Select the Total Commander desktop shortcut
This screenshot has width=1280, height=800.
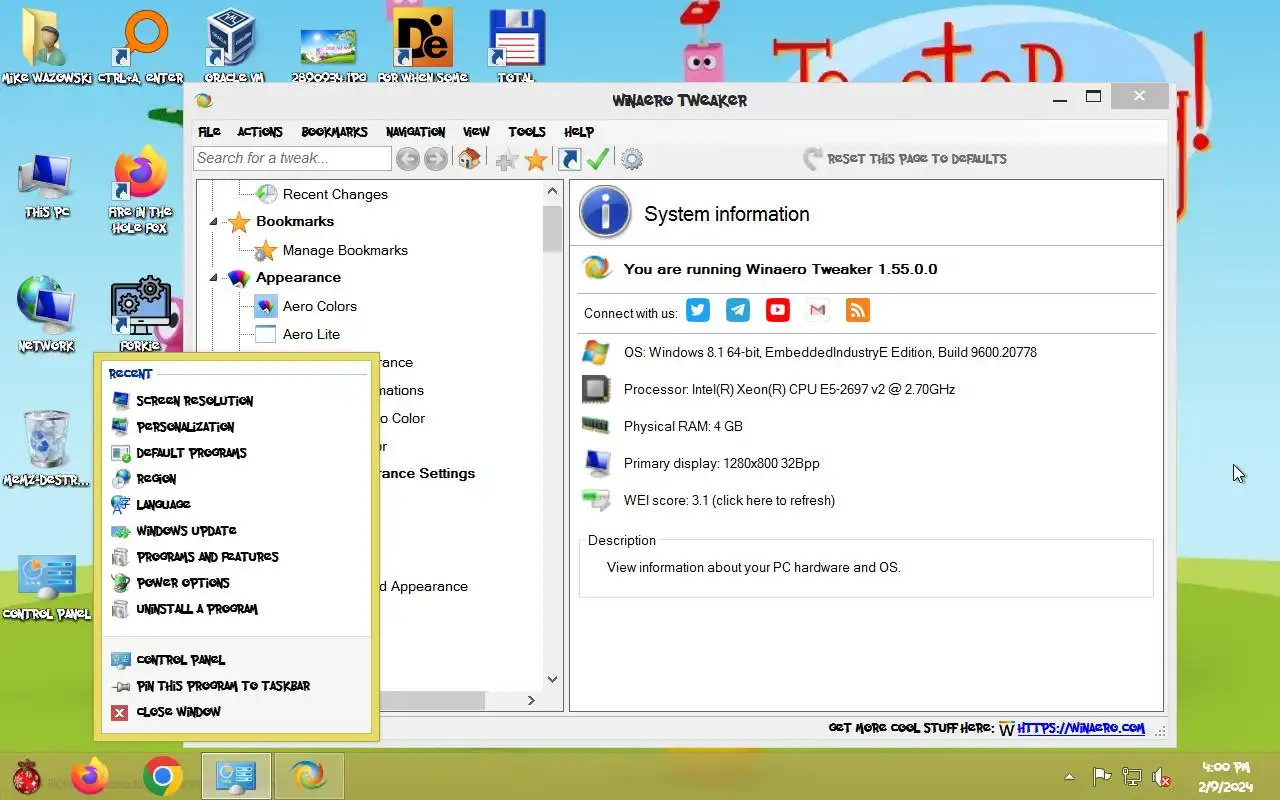tap(516, 46)
